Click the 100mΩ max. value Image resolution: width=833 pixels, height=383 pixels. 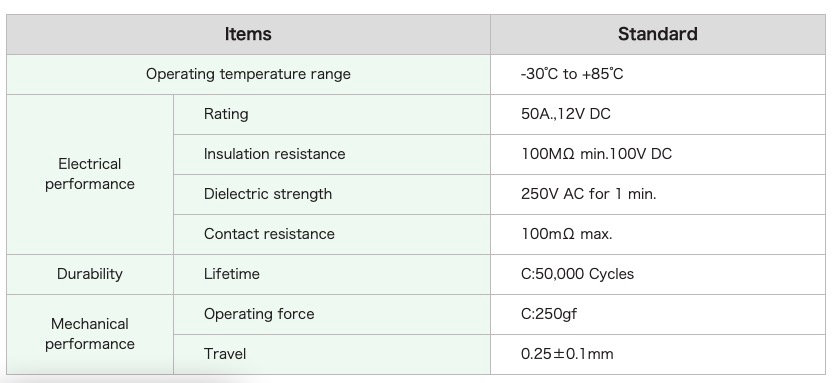click(566, 234)
